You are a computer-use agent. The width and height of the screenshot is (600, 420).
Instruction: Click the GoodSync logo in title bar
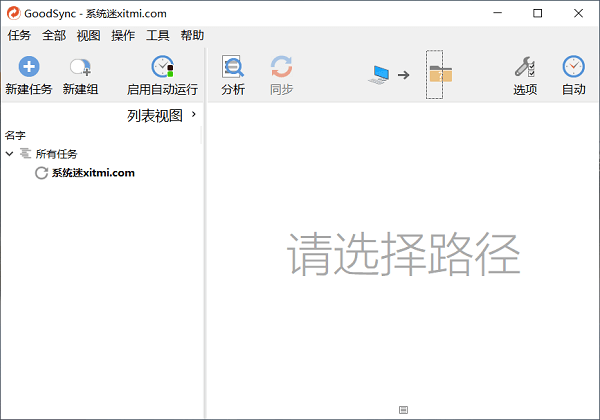click(13, 13)
